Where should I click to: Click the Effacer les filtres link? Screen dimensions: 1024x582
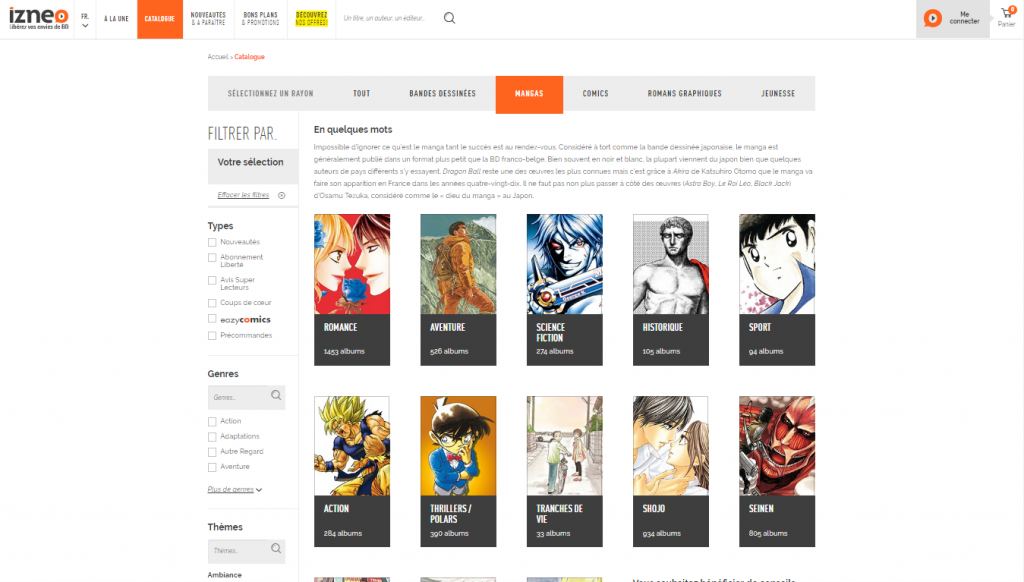tap(243, 195)
